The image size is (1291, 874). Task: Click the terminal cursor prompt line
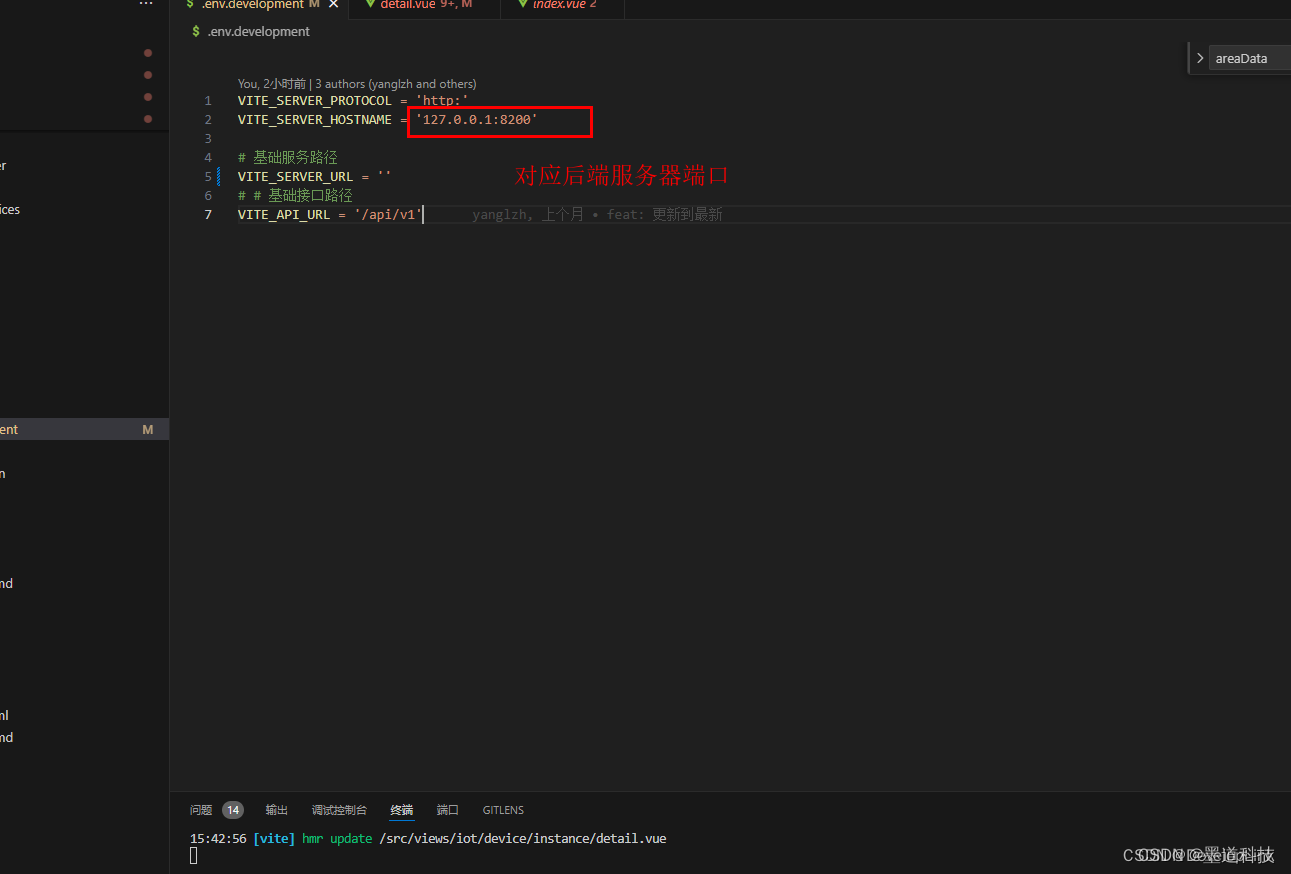(x=194, y=856)
